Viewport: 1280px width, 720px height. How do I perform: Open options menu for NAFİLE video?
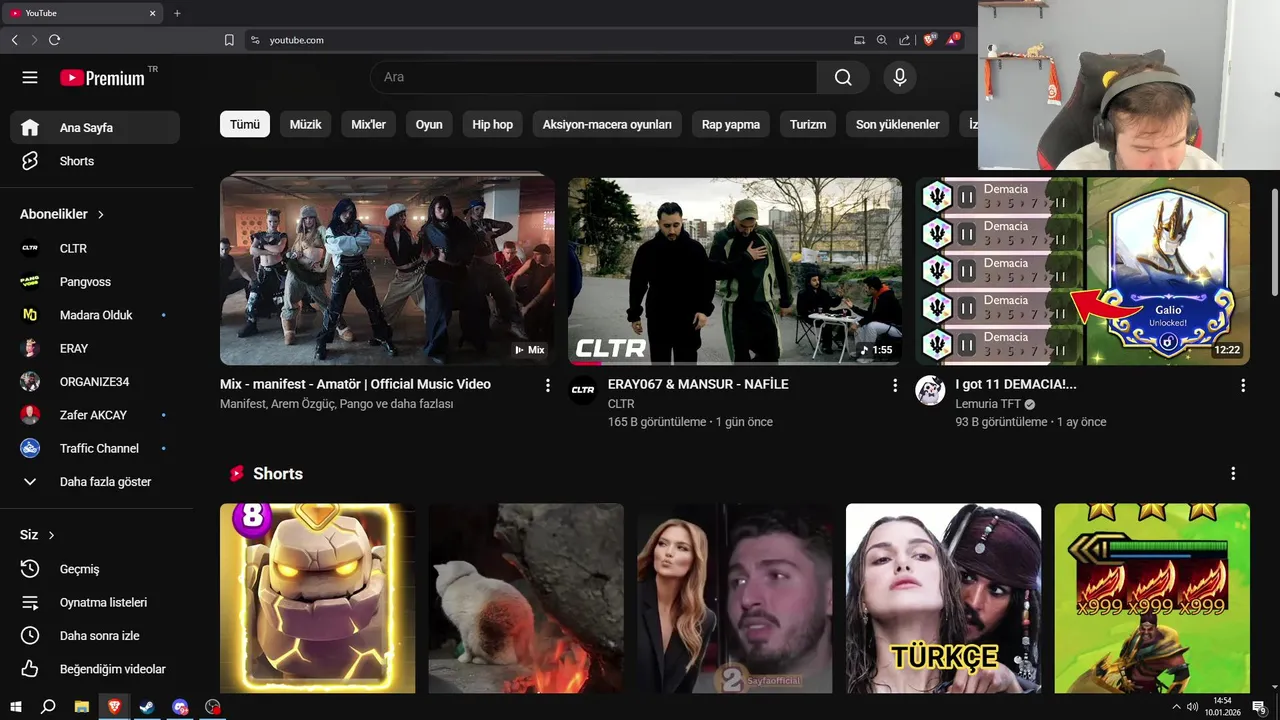pyautogui.click(x=895, y=385)
